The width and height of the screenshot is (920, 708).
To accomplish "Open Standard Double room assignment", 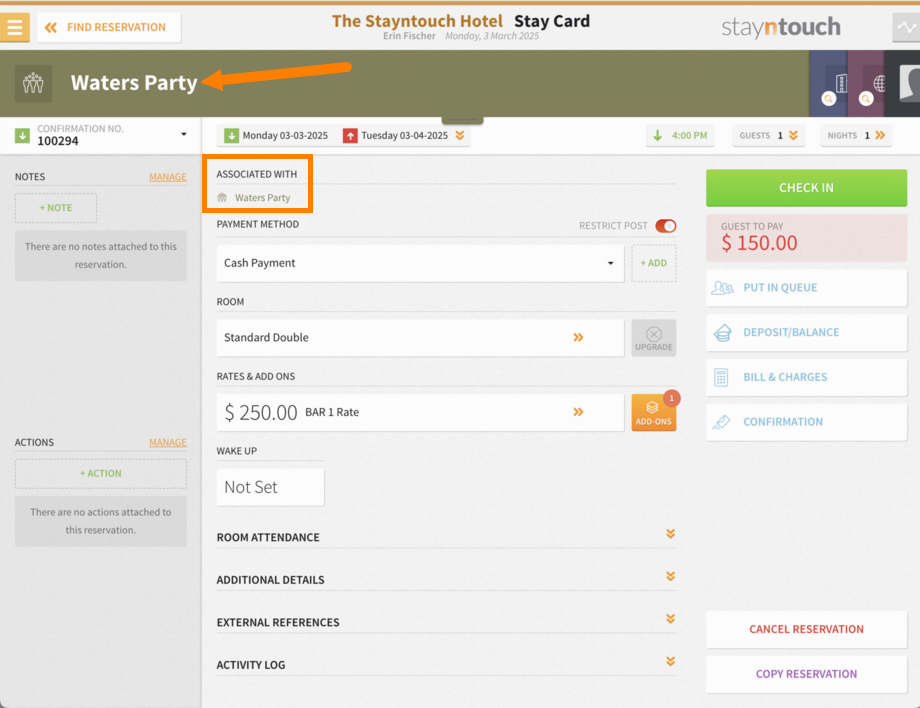I will (420, 338).
